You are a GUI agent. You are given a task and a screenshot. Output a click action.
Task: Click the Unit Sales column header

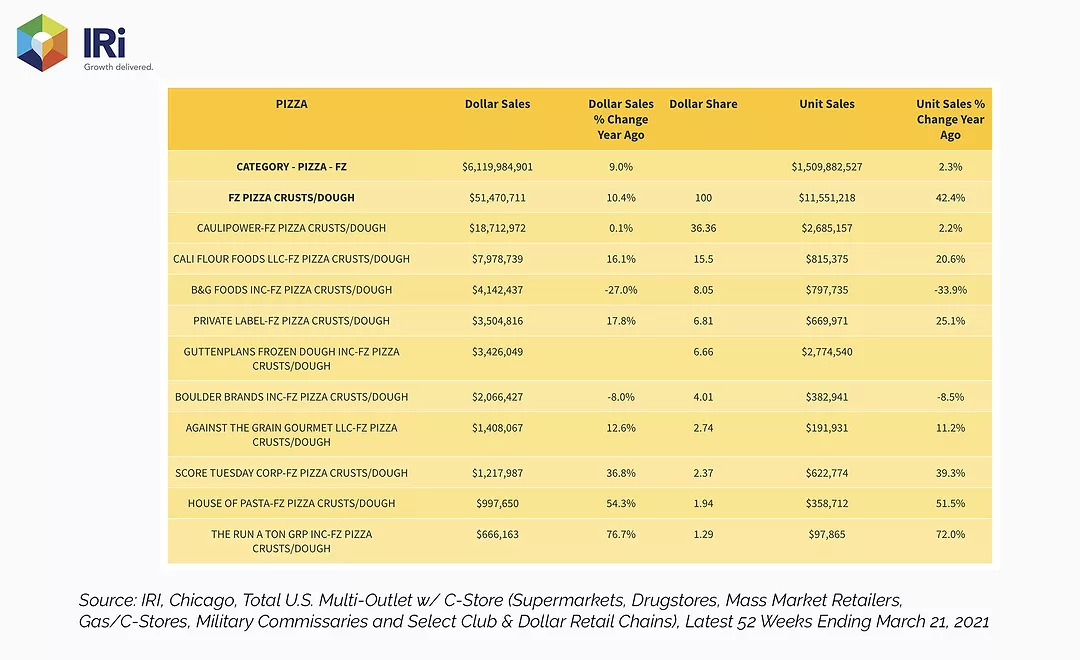click(827, 104)
